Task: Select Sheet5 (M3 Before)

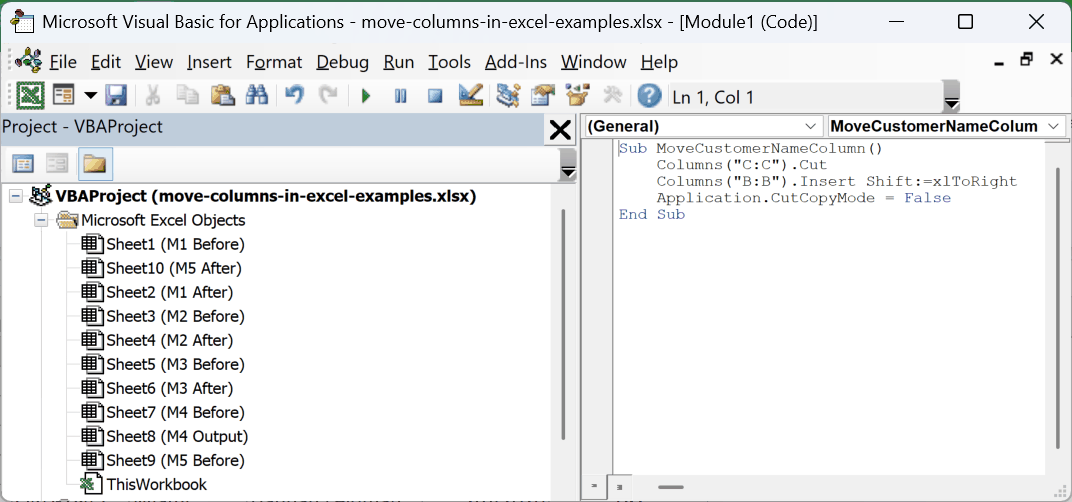Action: tap(175, 364)
